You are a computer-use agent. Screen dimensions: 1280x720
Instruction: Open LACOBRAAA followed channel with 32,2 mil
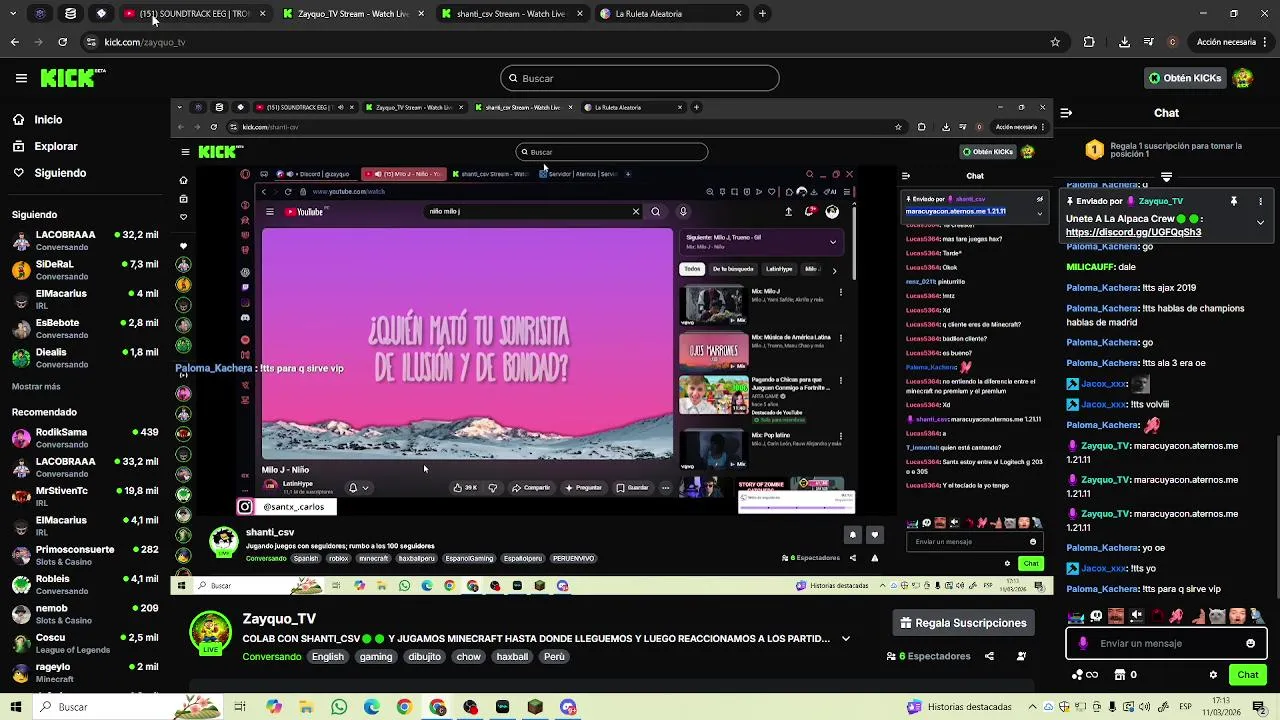85,241
